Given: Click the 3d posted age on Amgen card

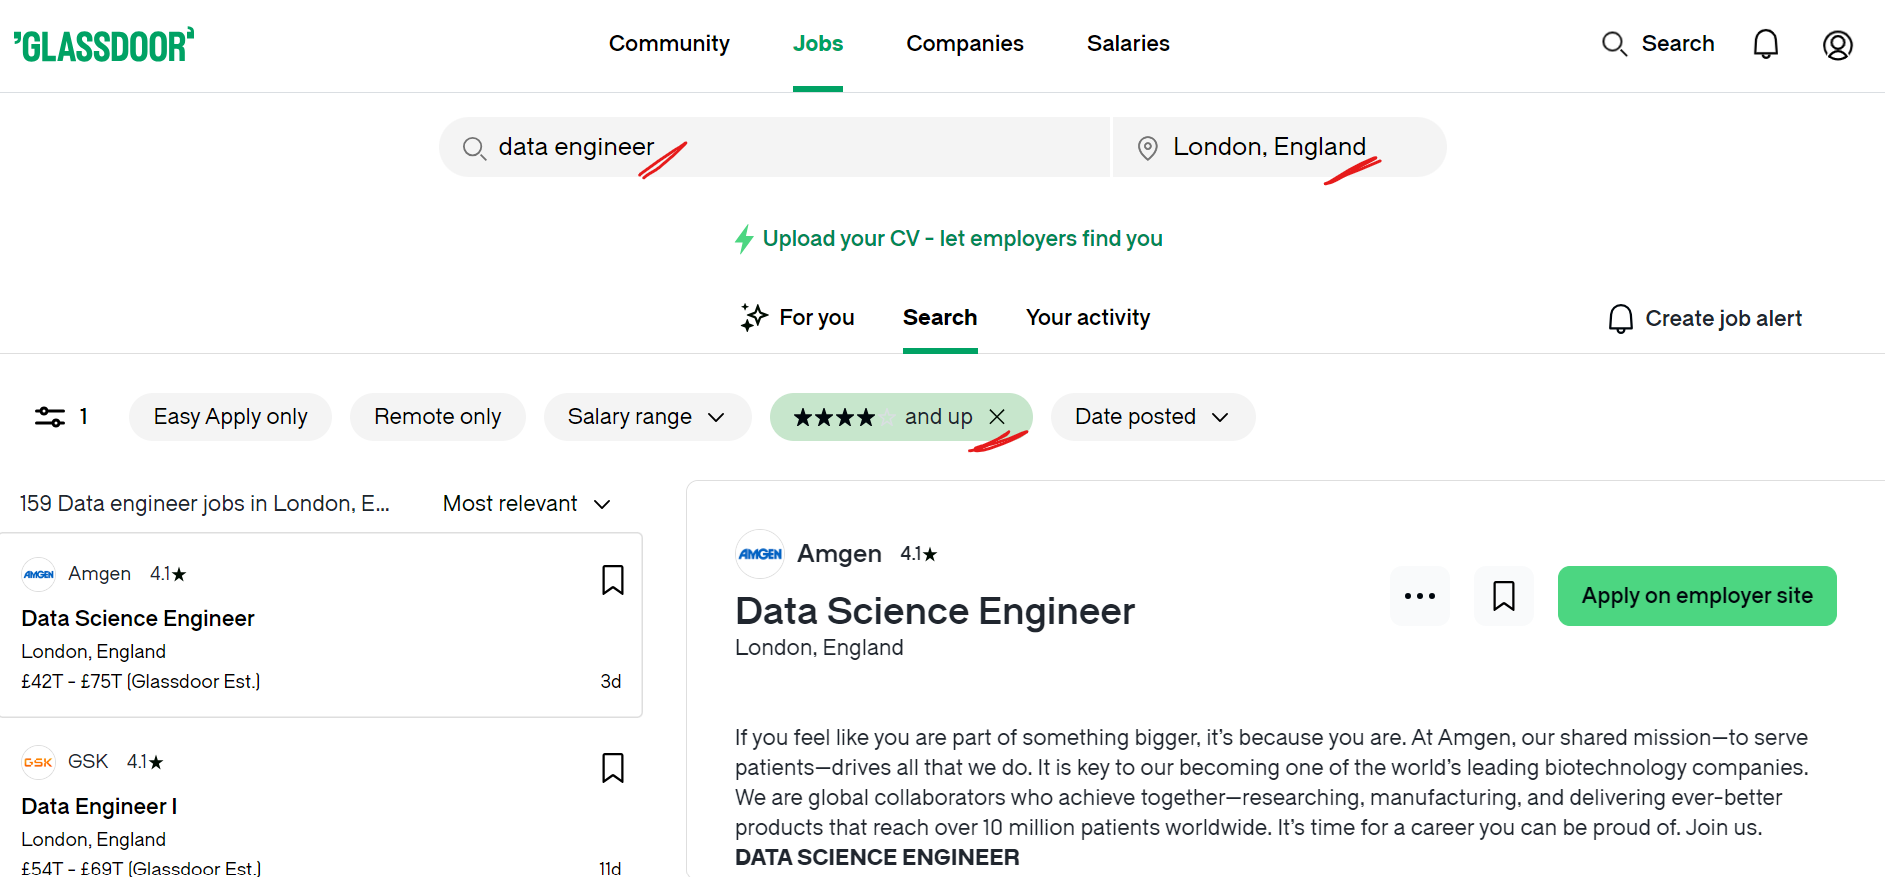Looking at the screenshot, I should click(x=611, y=682).
